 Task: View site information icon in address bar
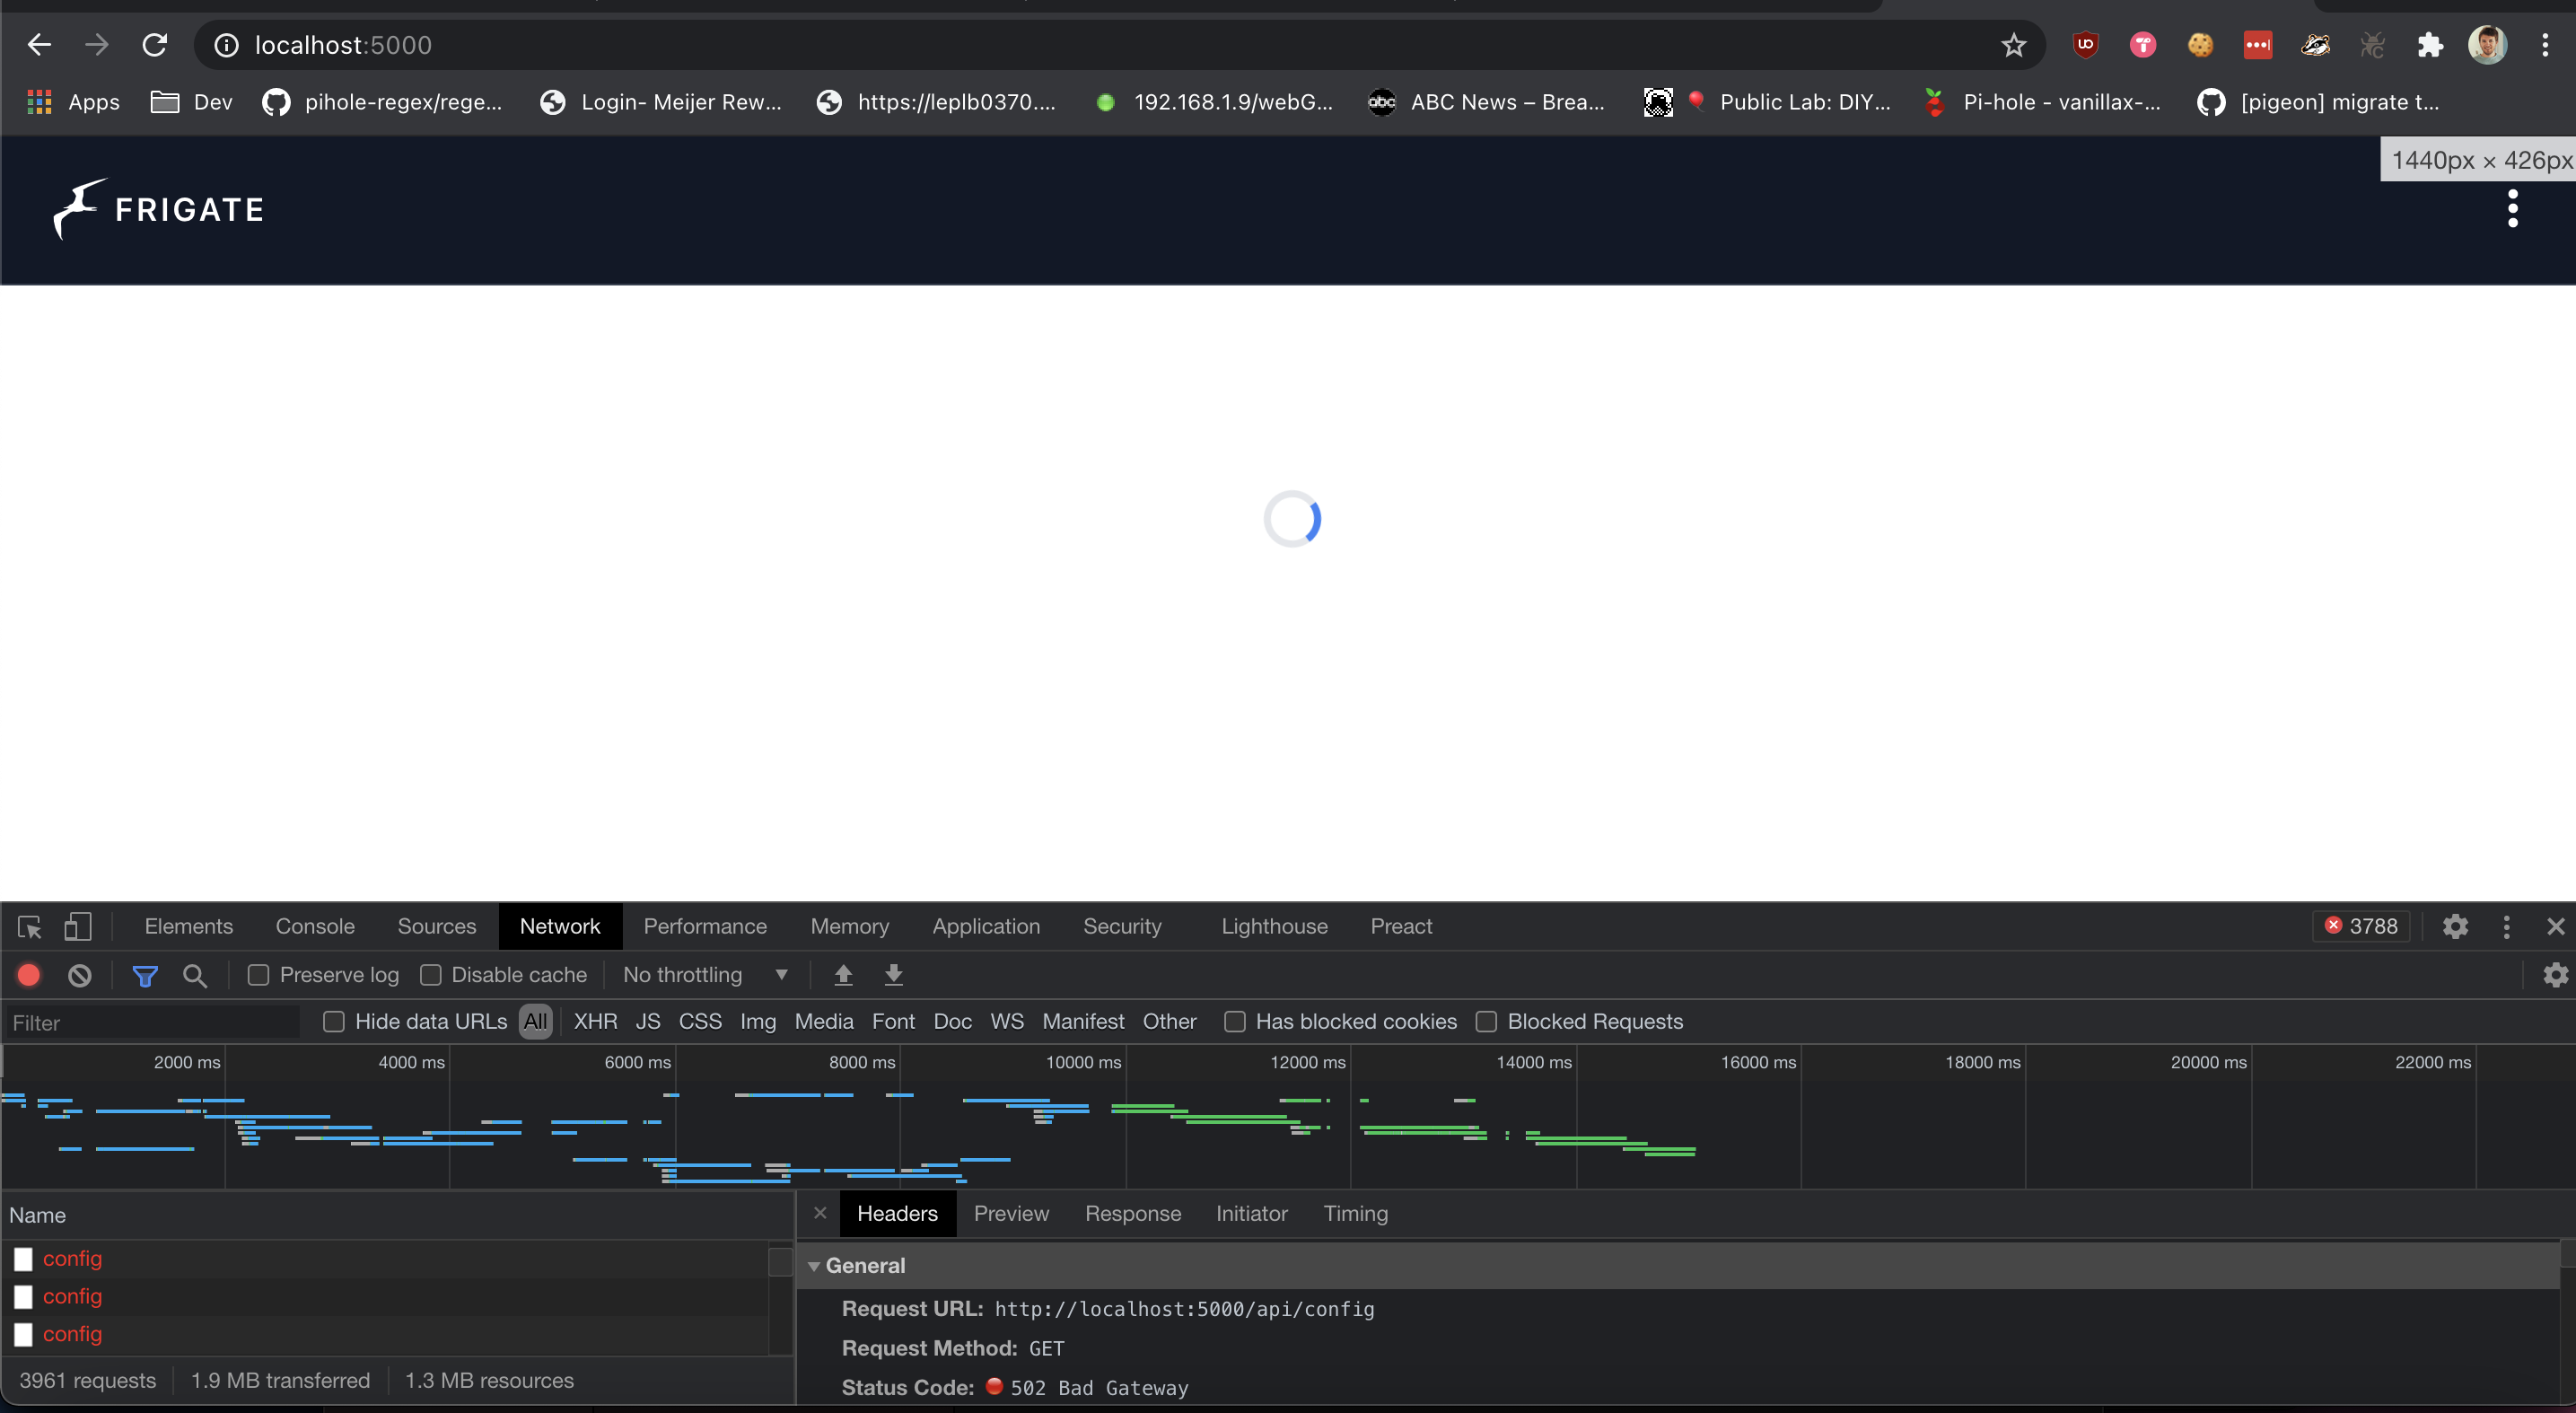227,45
